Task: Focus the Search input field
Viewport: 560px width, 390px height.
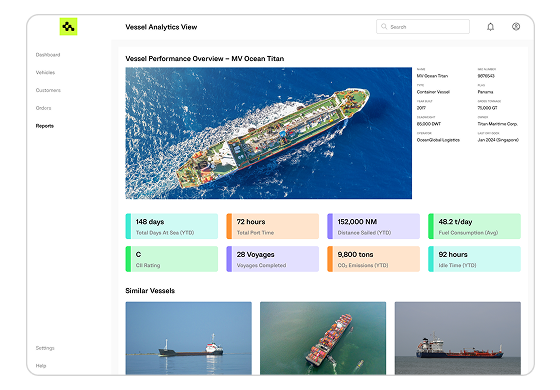Action: pyautogui.click(x=423, y=26)
